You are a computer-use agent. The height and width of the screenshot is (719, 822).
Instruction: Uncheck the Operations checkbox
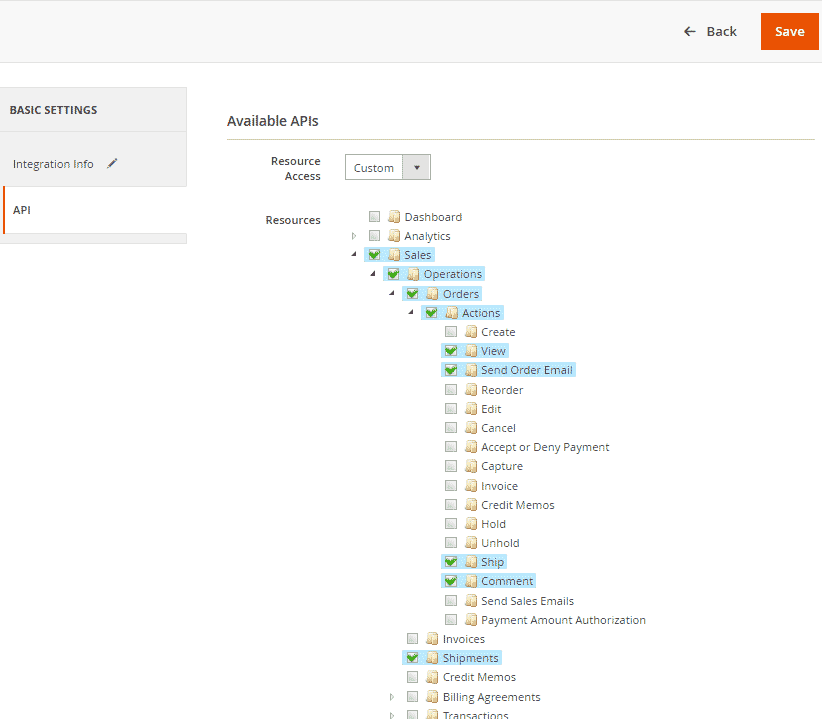pyautogui.click(x=393, y=274)
